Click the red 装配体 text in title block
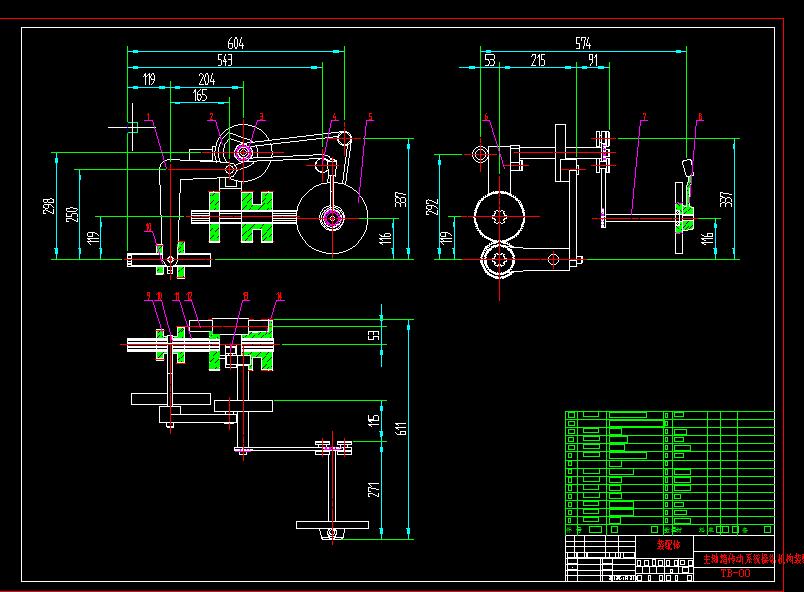This screenshot has width=804, height=592. tap(668, 545)
